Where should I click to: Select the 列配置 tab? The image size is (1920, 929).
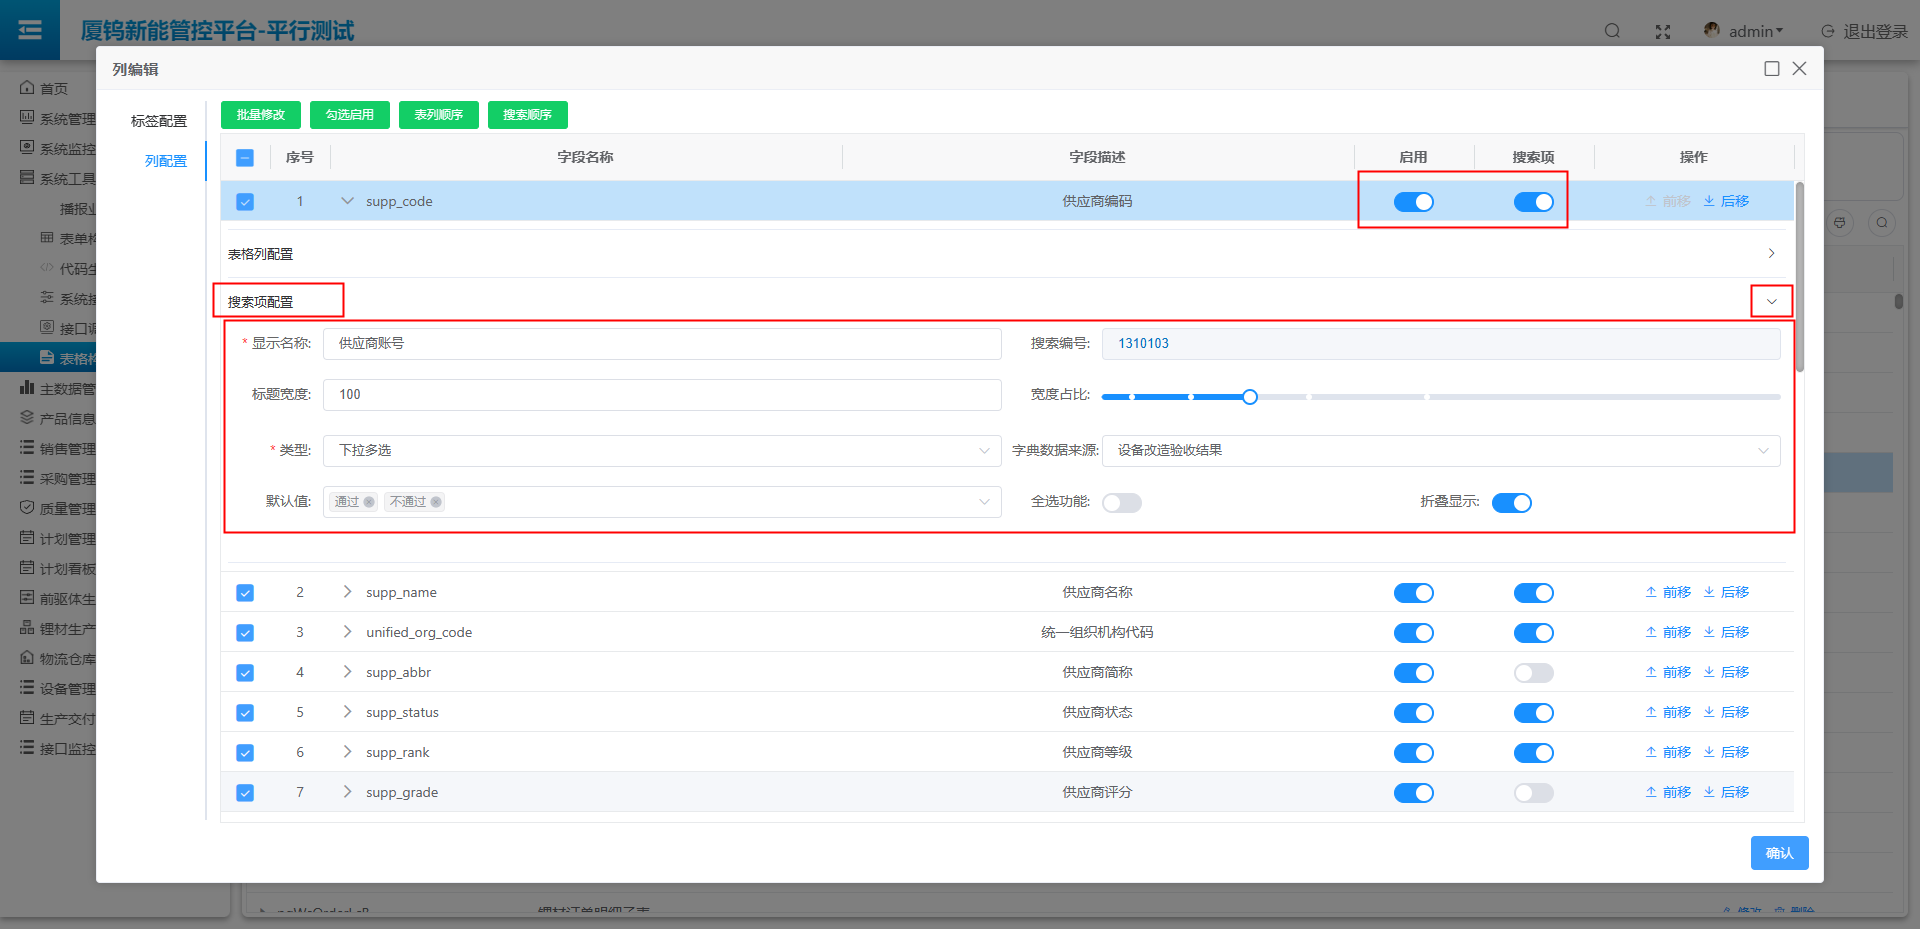click(165, 161)
